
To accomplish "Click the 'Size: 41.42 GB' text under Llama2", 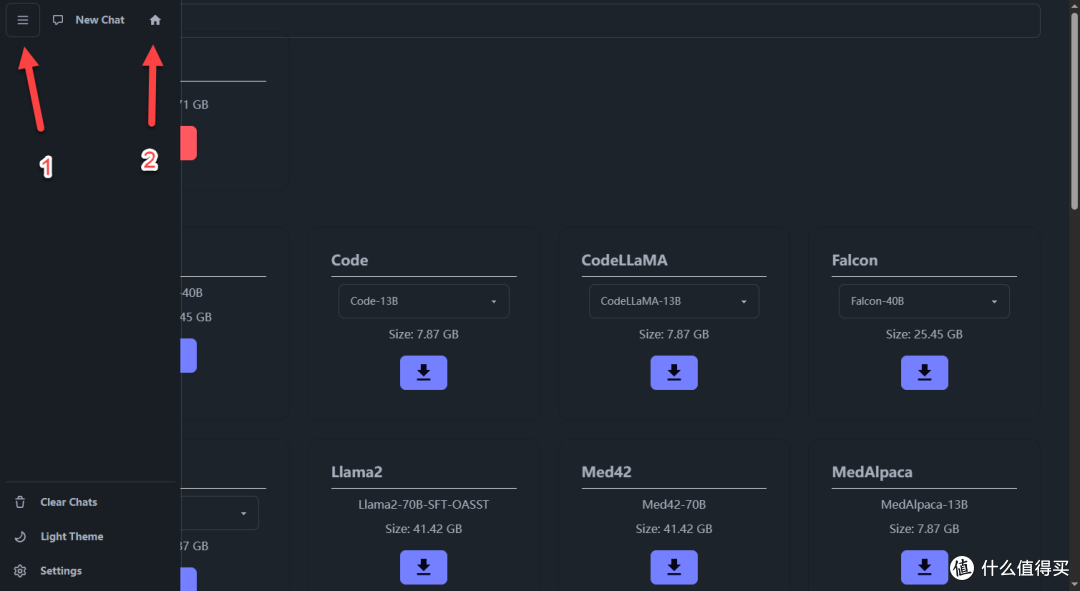I will (424, 529).
